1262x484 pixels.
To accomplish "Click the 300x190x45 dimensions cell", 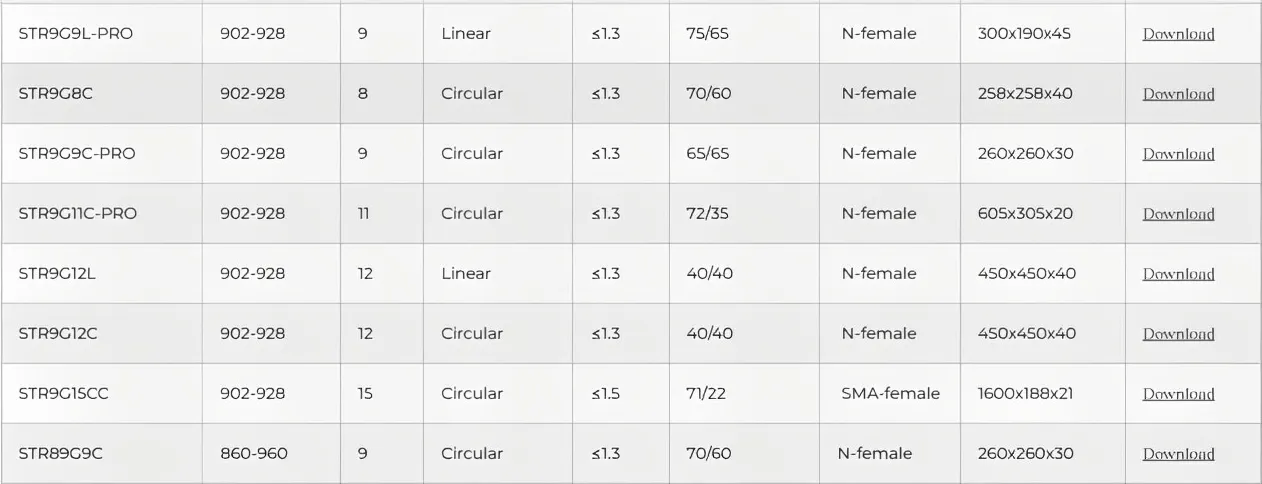I will pyautogui.click(x=1024, y=34).
